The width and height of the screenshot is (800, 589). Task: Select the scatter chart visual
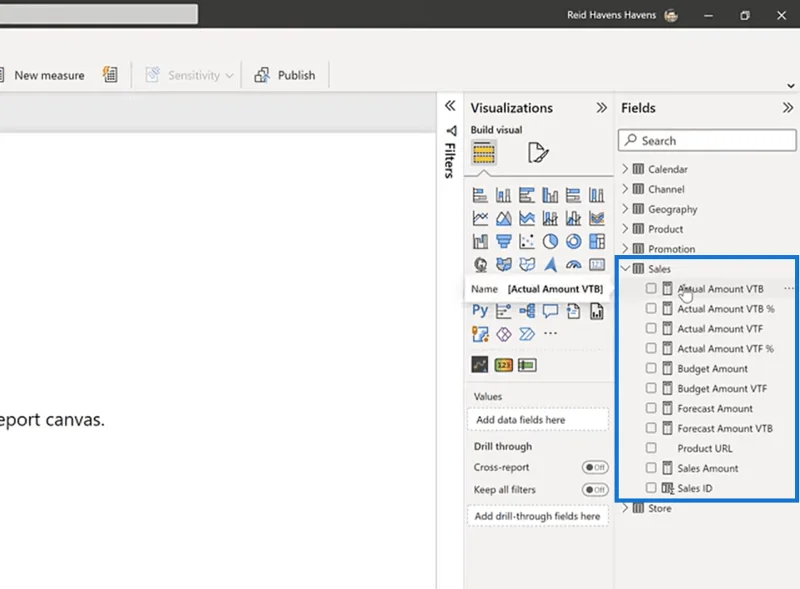click(527, 241)
